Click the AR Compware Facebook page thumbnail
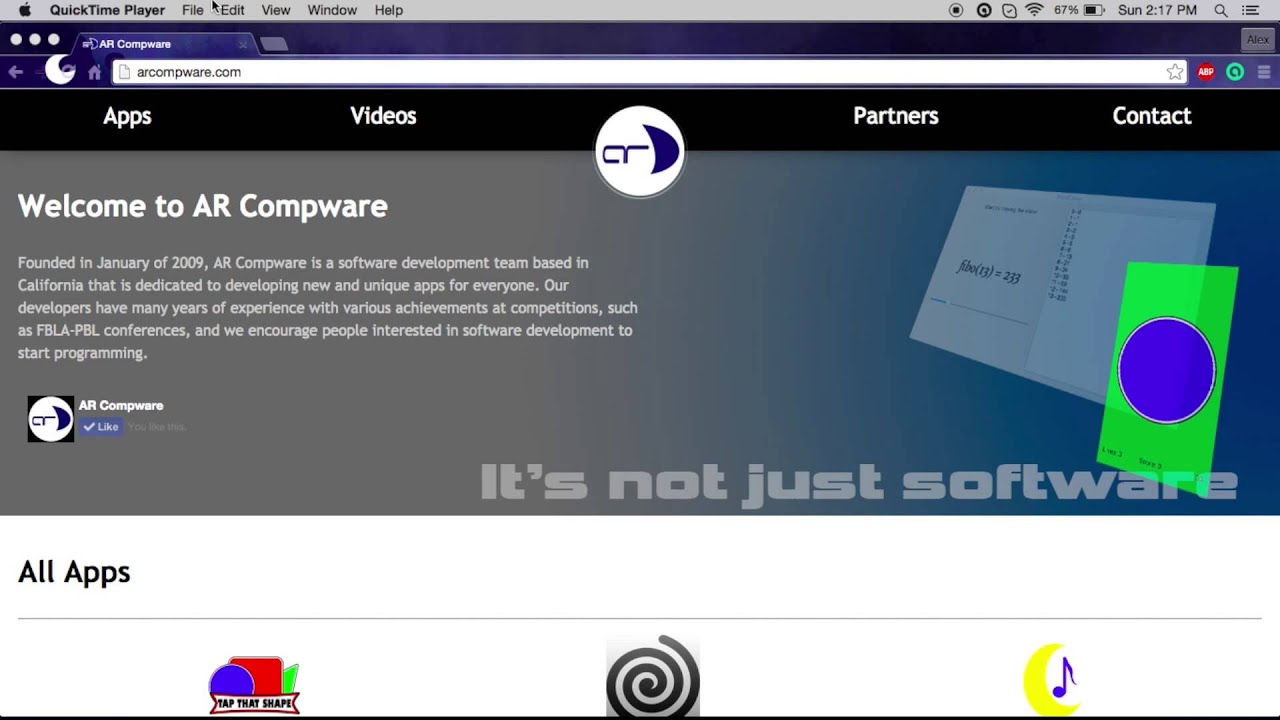Image resolution: width=1280 pixels, height=720 pixels. pos(51,419)
